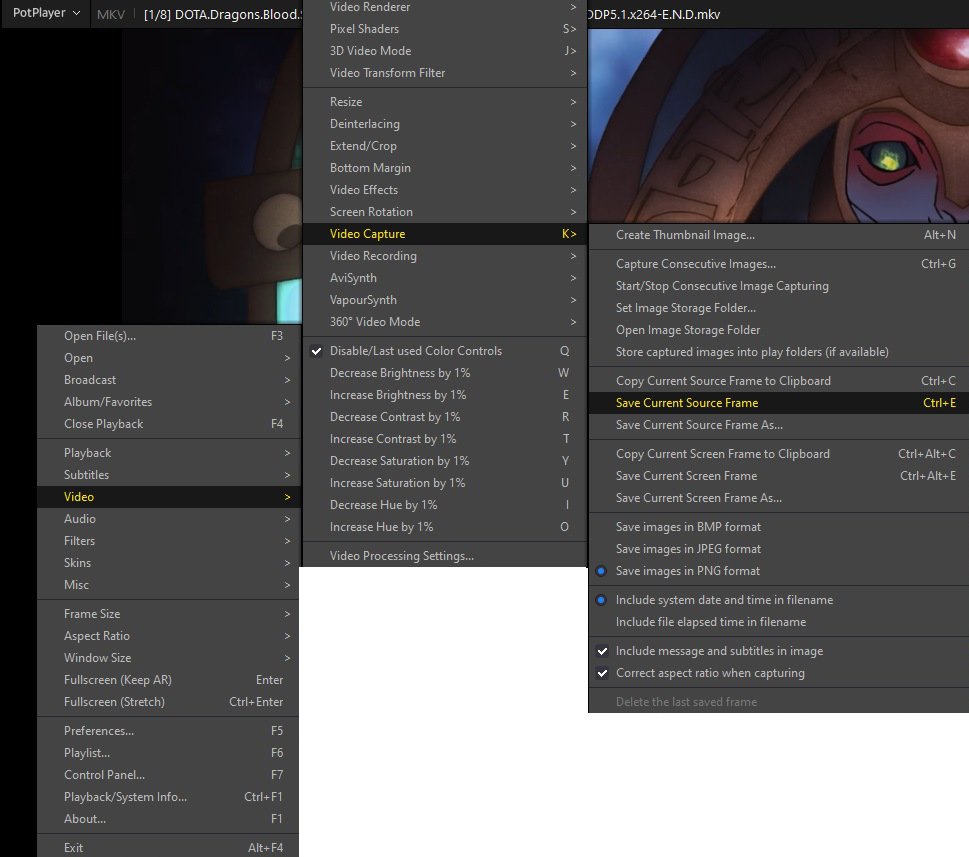Click Decrease Hue by 1%
969x857 pixels.
pos(444,505)
